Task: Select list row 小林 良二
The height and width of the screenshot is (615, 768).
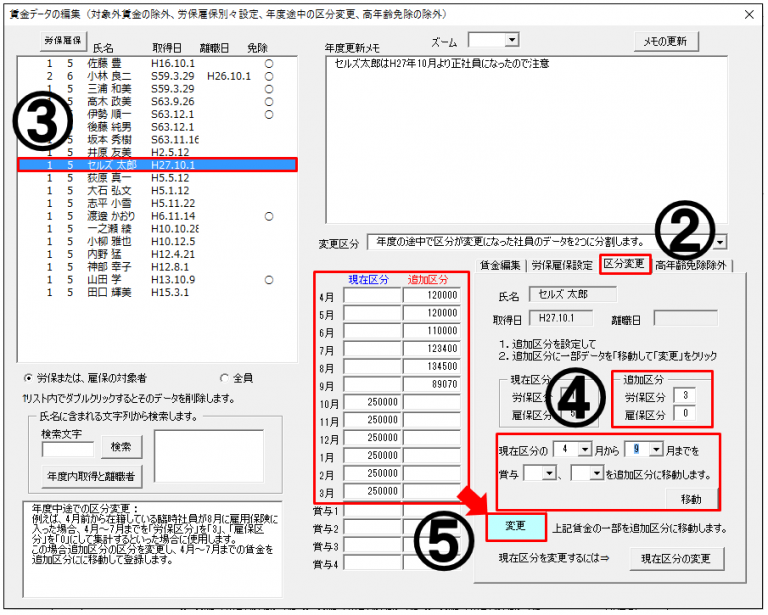Action: click(157, 76)
